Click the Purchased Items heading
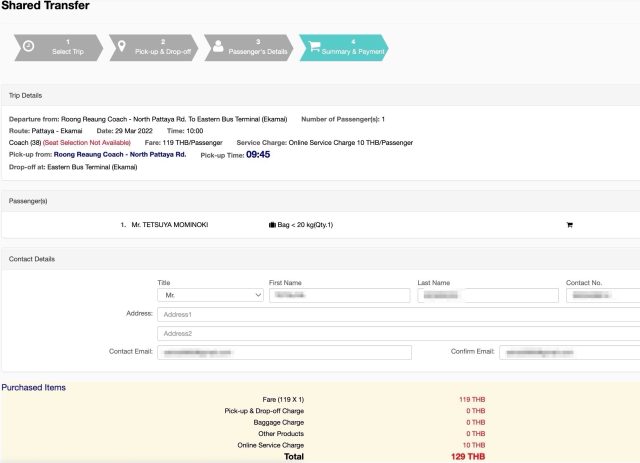The height and width of the screenshot is (463, 640). coord(34,387)
